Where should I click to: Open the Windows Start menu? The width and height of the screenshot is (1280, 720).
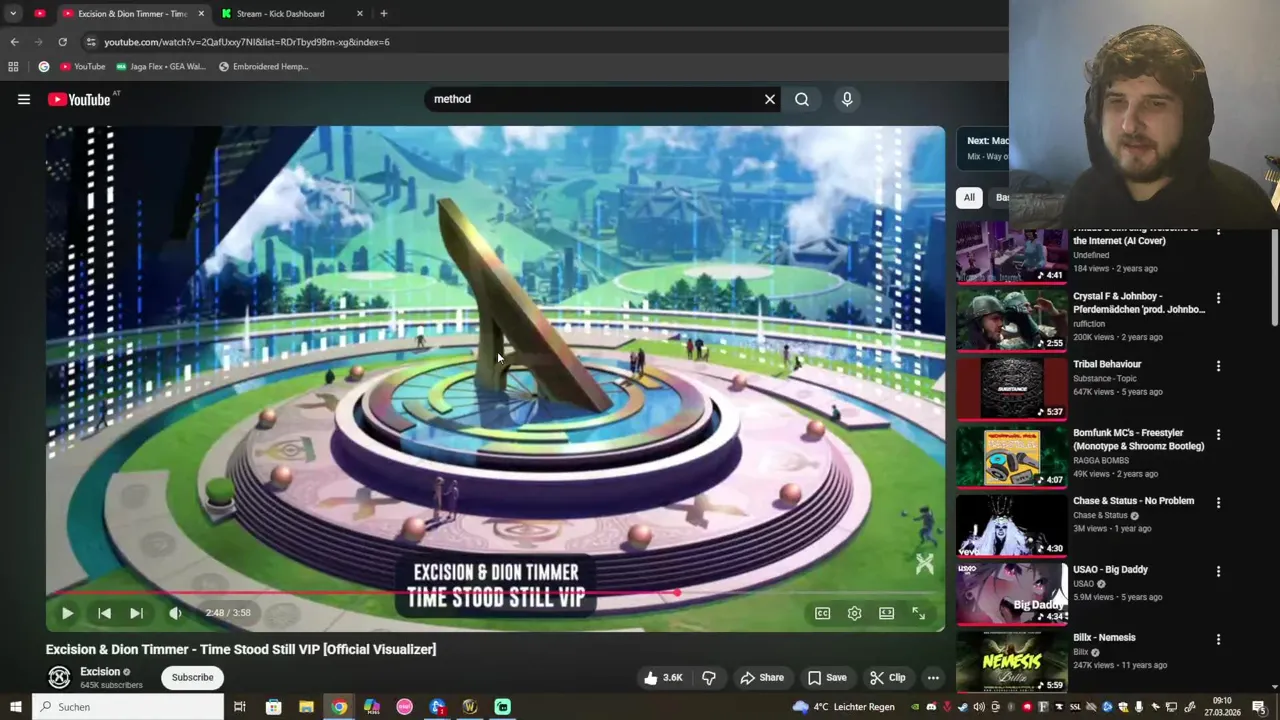(x=15, y=707)
